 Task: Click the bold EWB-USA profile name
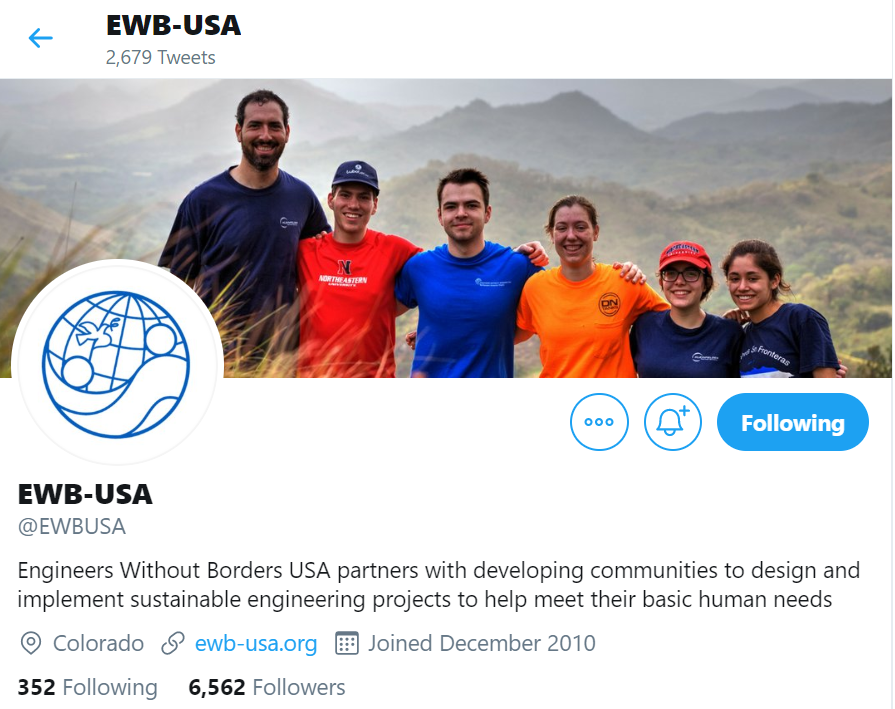coord(85,494)
